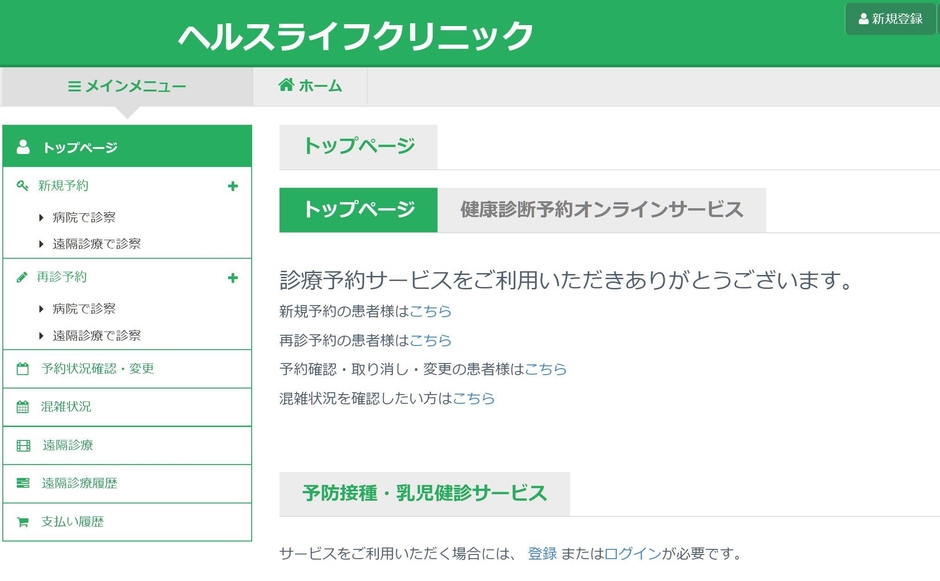Click the home icon on the ホーム tab
The image size is (940, 581).
(288, 86)
